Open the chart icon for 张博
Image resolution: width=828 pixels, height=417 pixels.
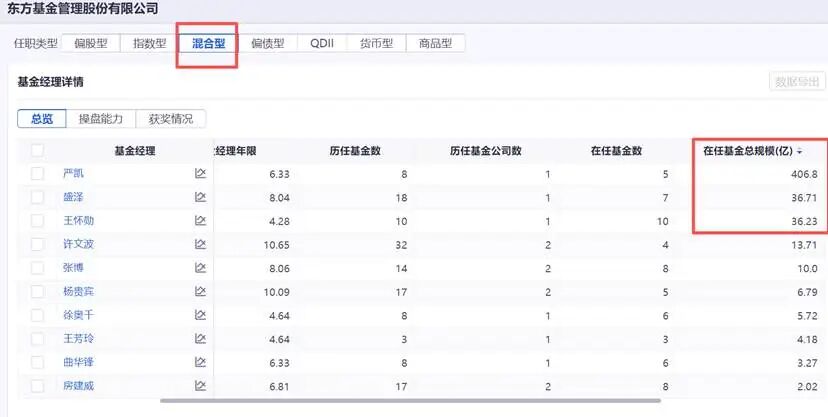(200, 268)
